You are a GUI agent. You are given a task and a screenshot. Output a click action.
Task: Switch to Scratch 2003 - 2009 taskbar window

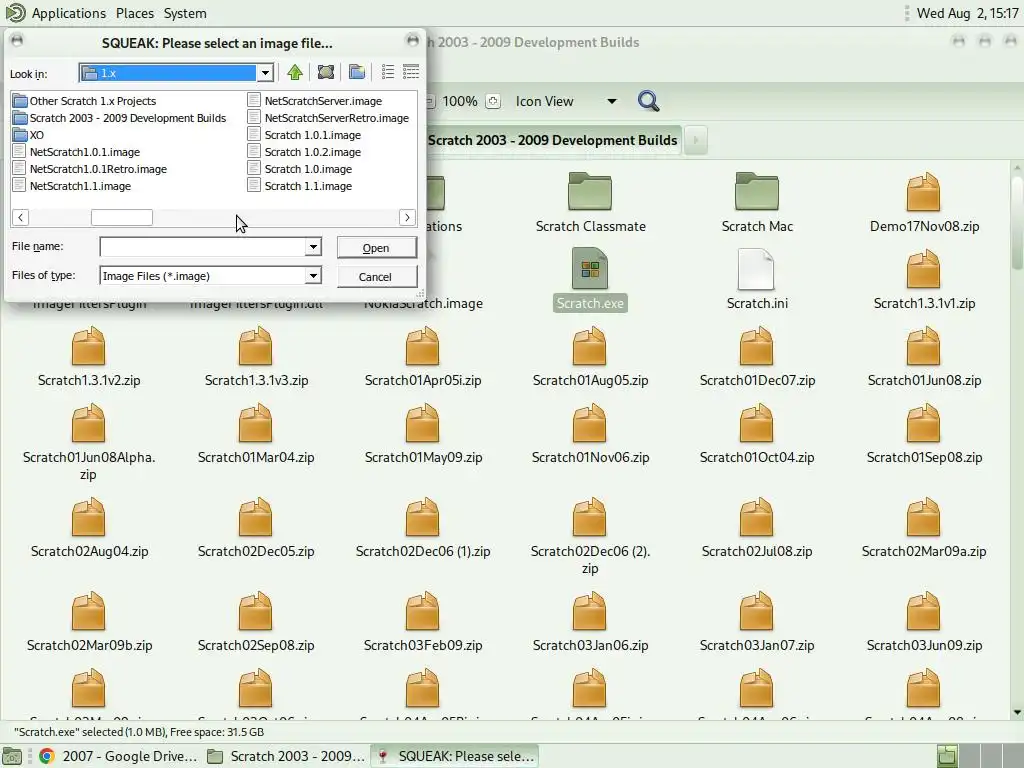click(x=287, y=756)
